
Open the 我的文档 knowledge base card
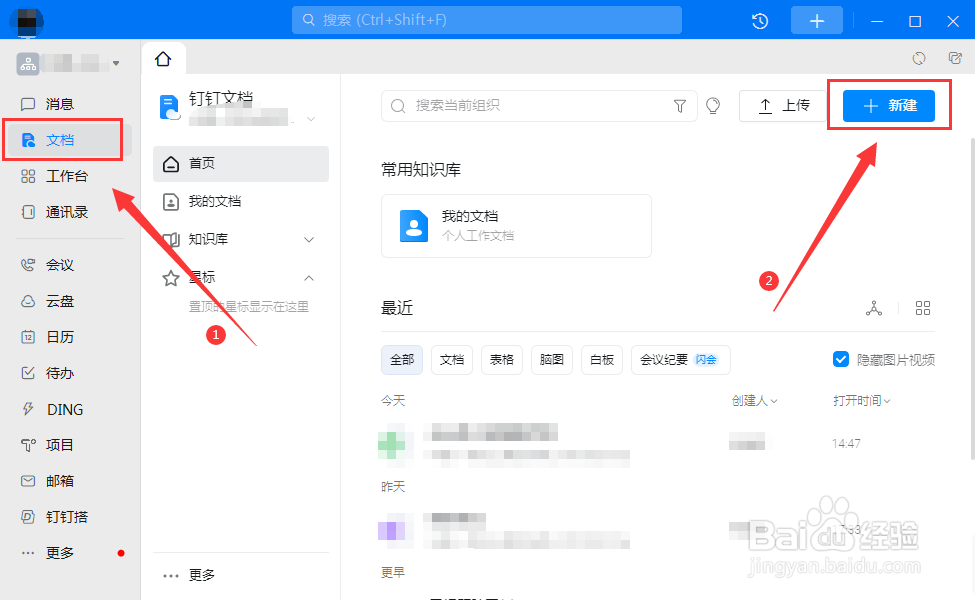(516, 226)
